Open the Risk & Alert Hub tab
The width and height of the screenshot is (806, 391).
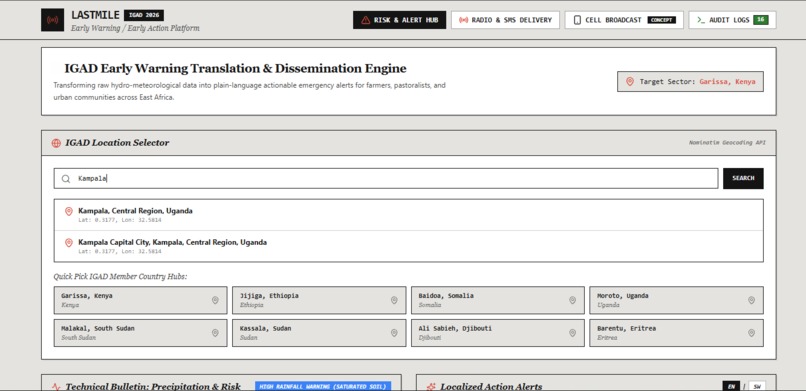399,20
